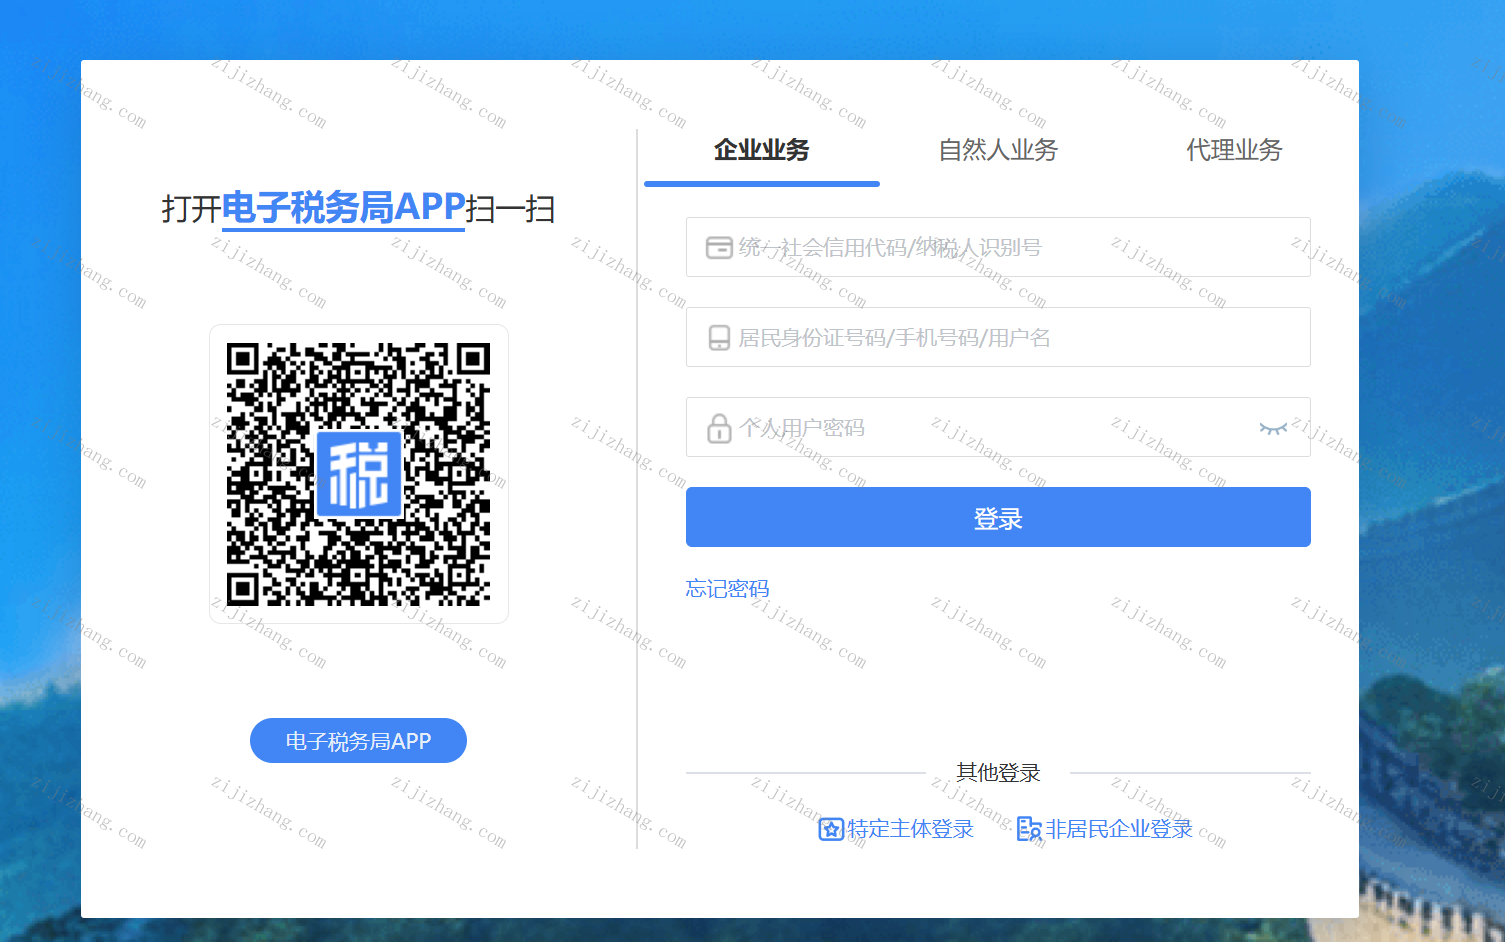The width and height of the screenshot is (1505, 942).
Task: Focus the 统一社会信用代码/纳税人识别号 field
Action: pyautogui.click(x=998, y=247)
